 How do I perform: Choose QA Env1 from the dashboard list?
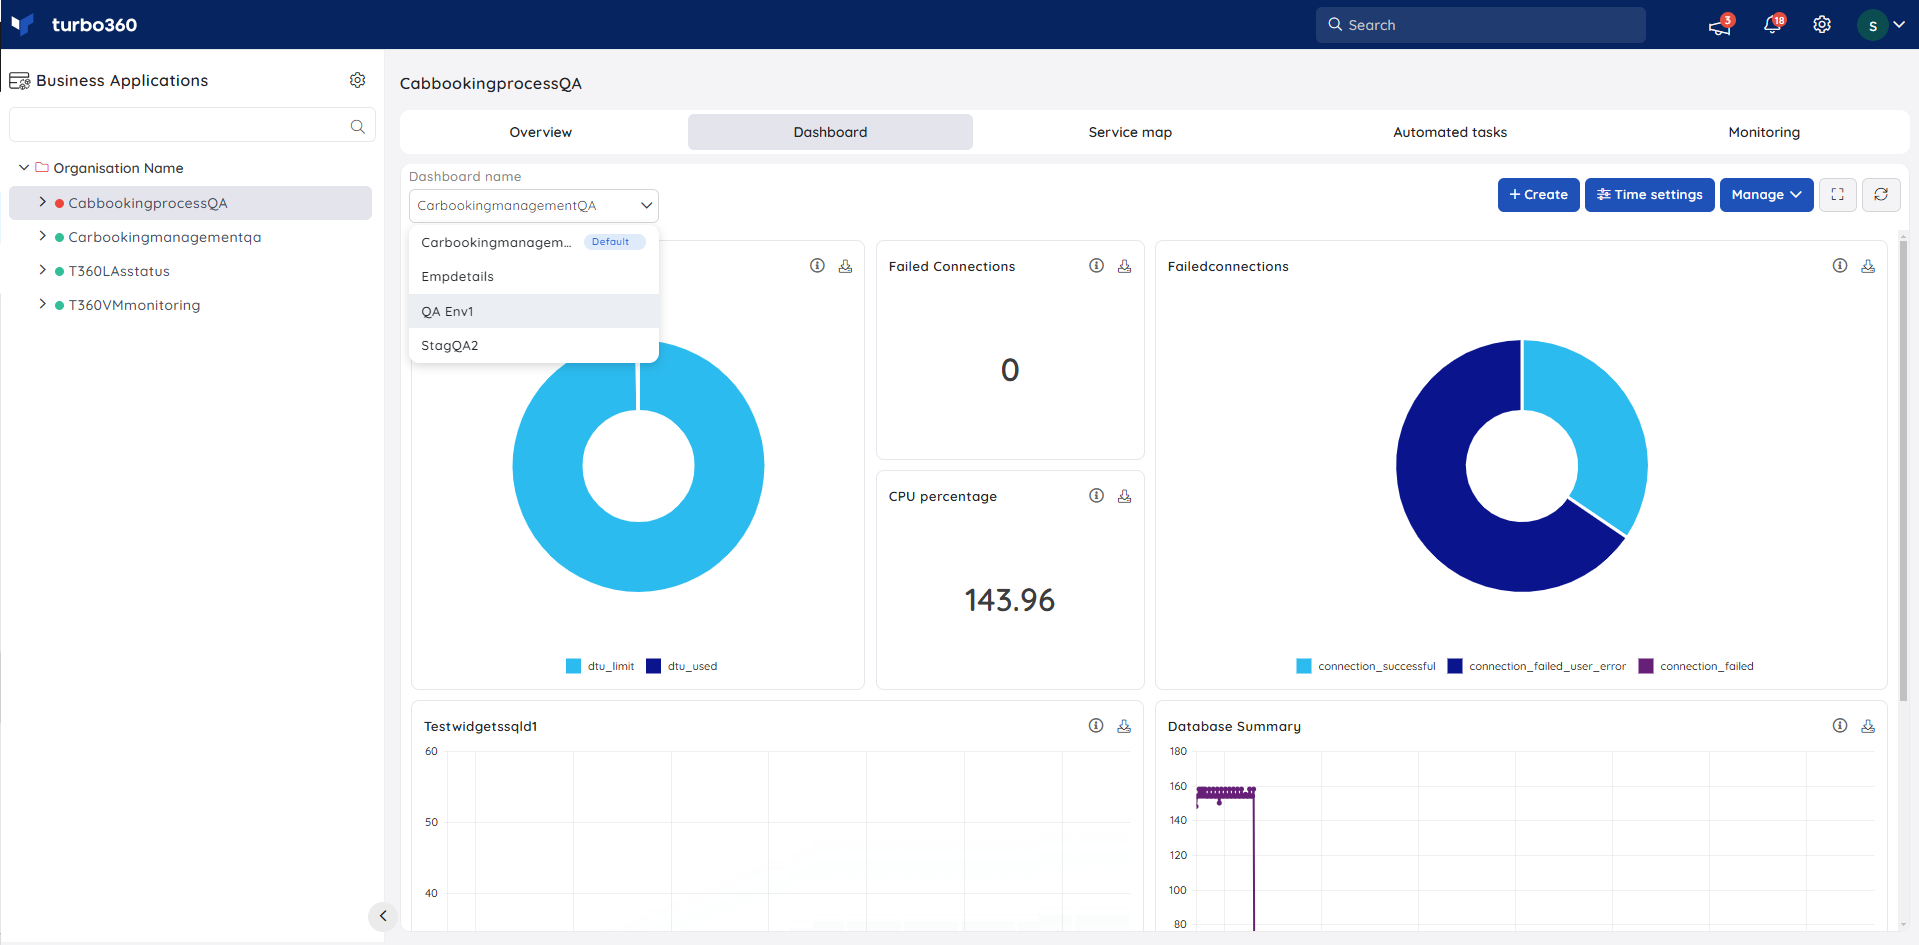click(534, 311)
